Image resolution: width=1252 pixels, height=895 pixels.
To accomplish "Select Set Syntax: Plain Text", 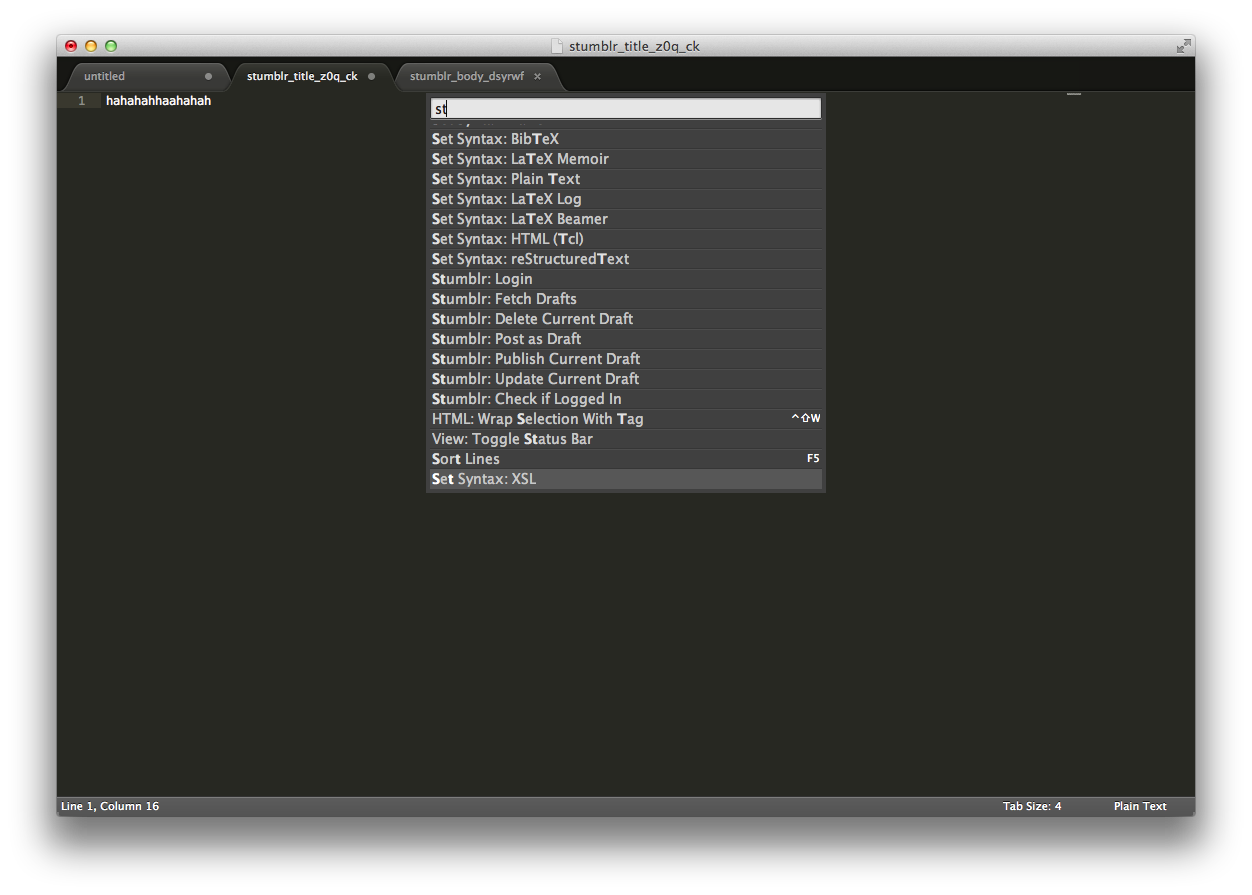I will coord(626,179).
